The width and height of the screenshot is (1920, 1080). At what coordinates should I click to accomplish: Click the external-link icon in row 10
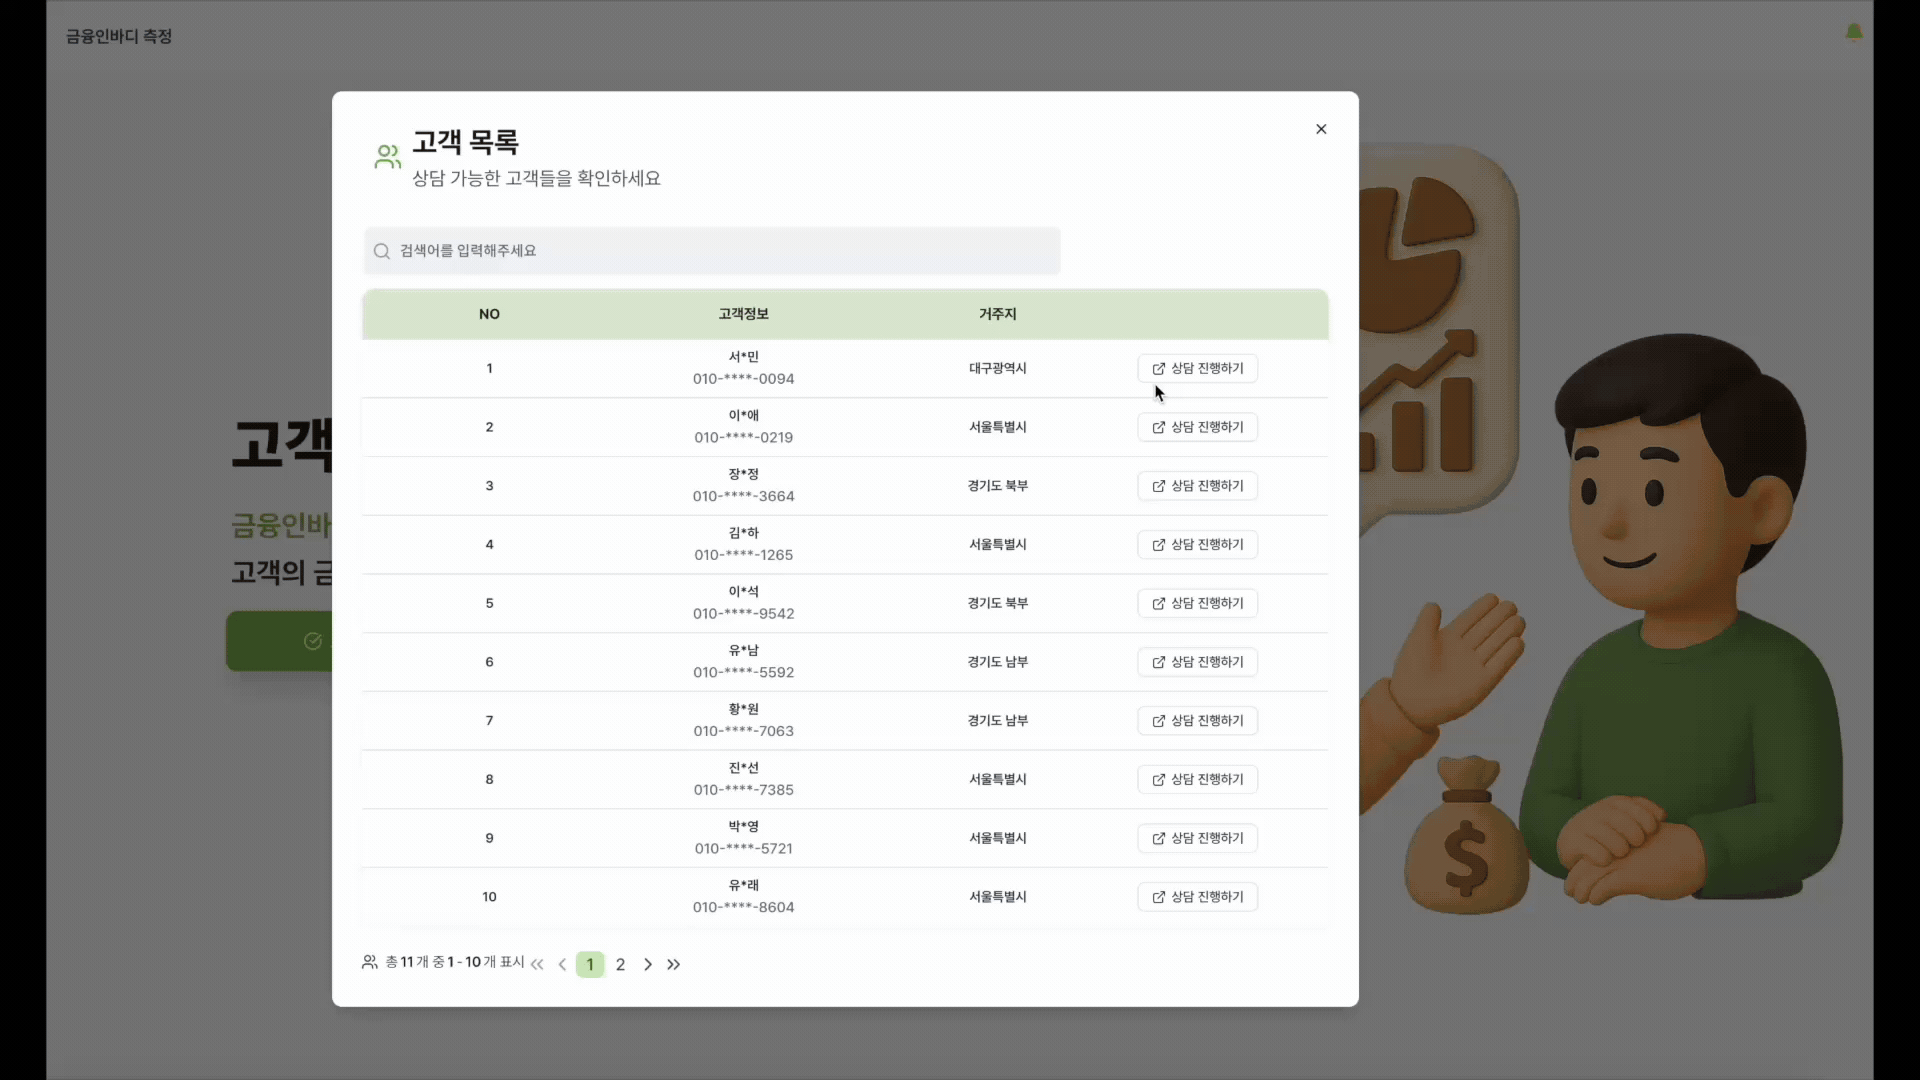click(1158, 898)
